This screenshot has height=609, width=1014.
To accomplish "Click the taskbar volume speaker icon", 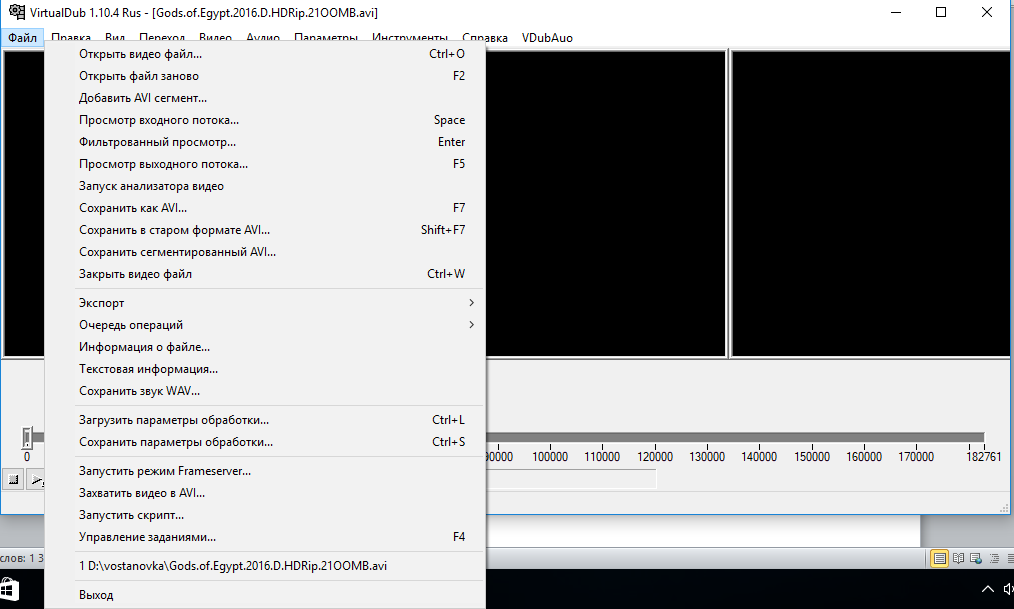I will click(x=1008, y=589).
